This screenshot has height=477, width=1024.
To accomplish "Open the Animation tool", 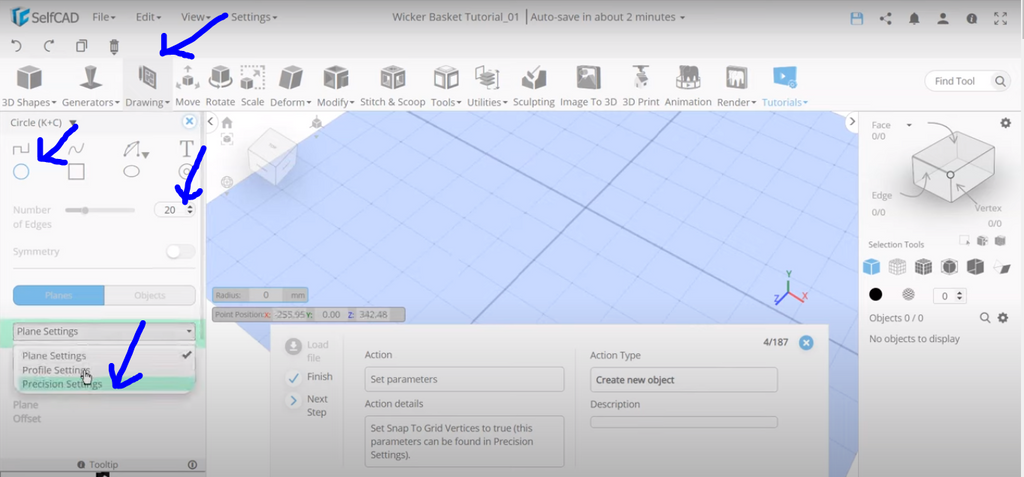I will pos(688,86).
